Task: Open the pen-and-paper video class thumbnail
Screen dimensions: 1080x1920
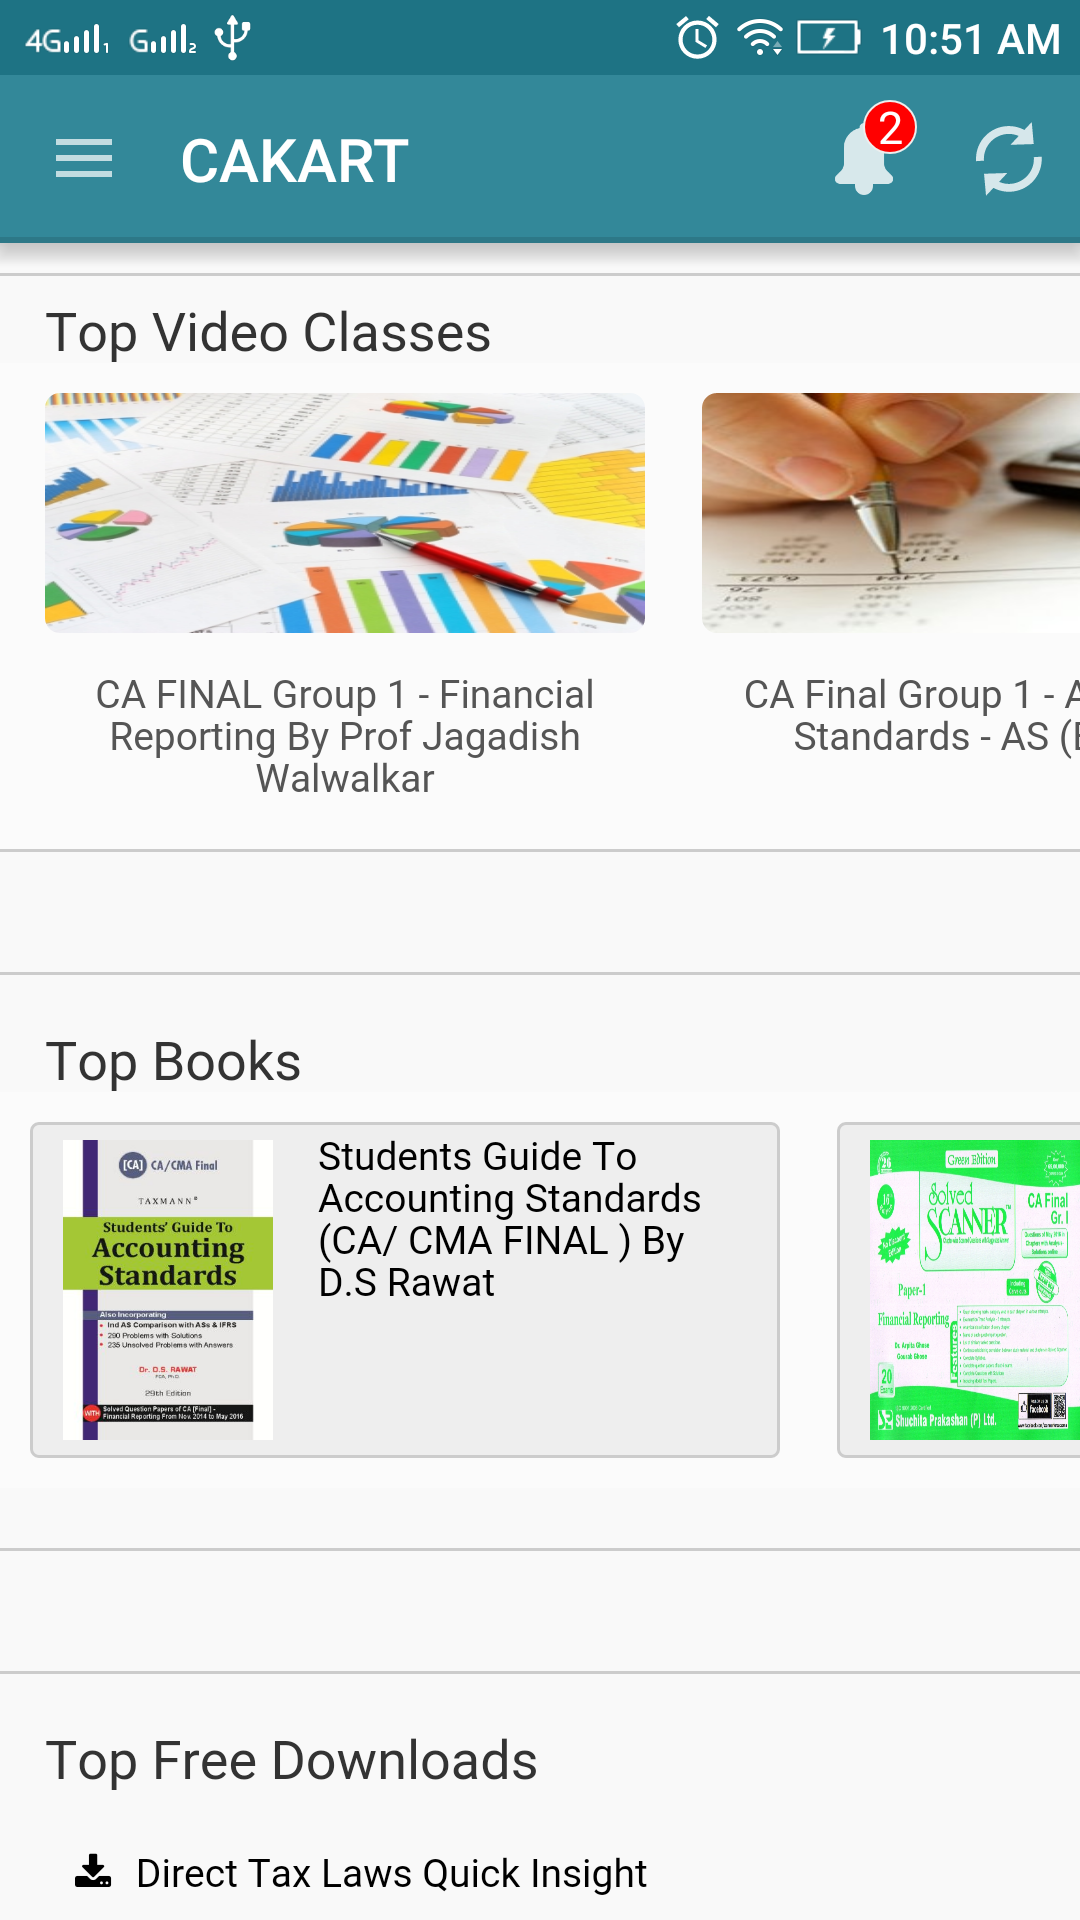Action: [x=890, y=513]
